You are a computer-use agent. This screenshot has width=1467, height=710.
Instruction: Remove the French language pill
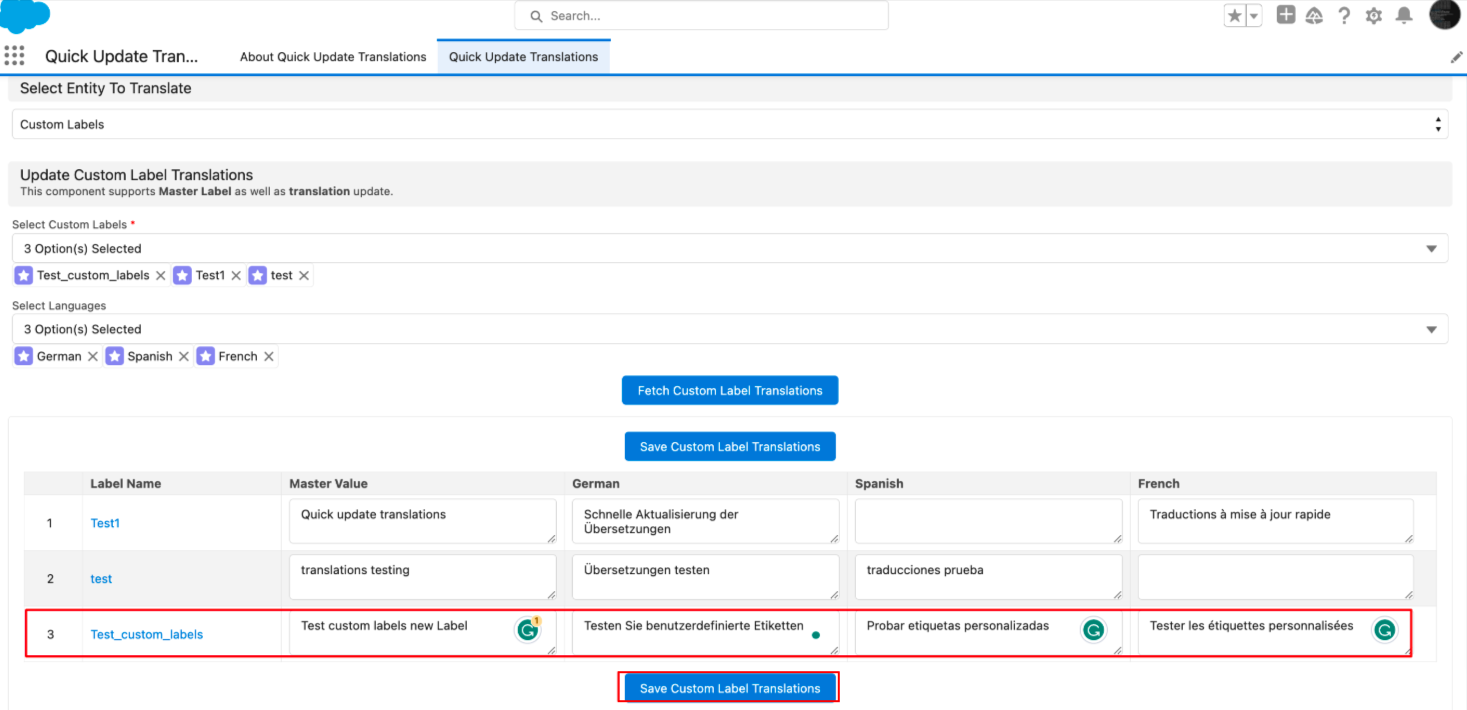[269, 357]
